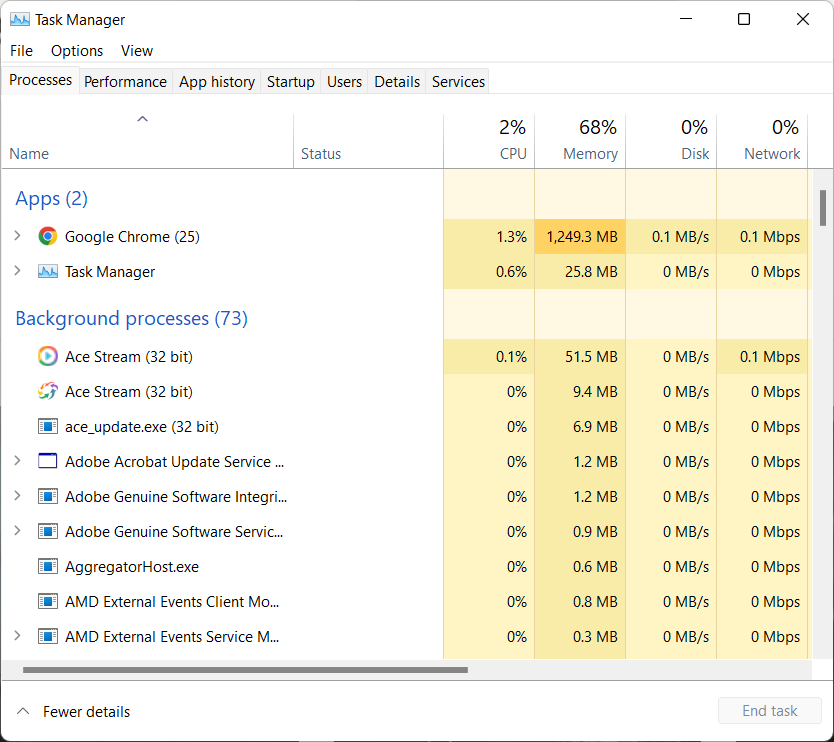Select the first Ace Stream play icon
The height and width of the screenshot is (742, 834).
(47, 357)
